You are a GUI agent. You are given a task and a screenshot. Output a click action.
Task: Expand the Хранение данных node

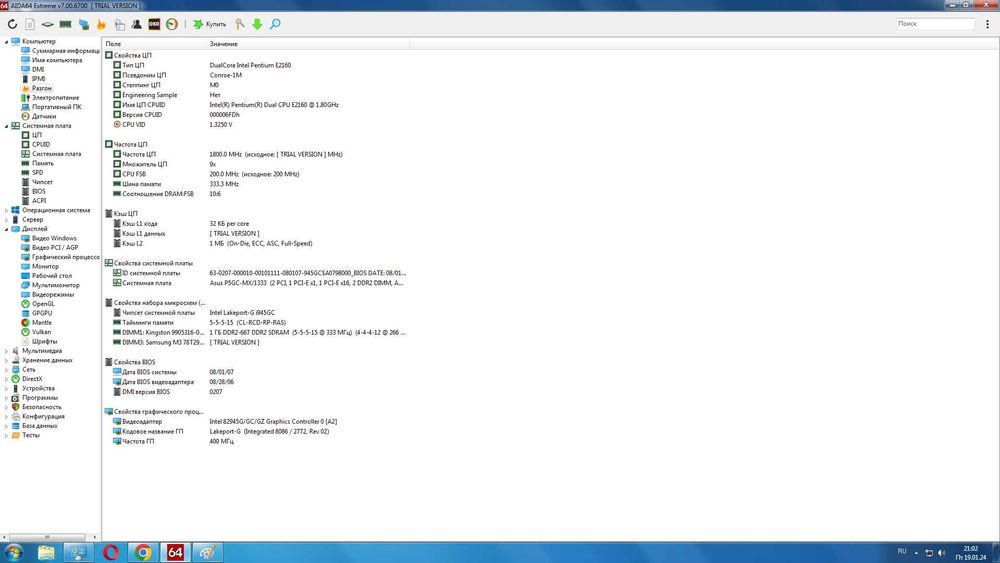click(6, 360)
